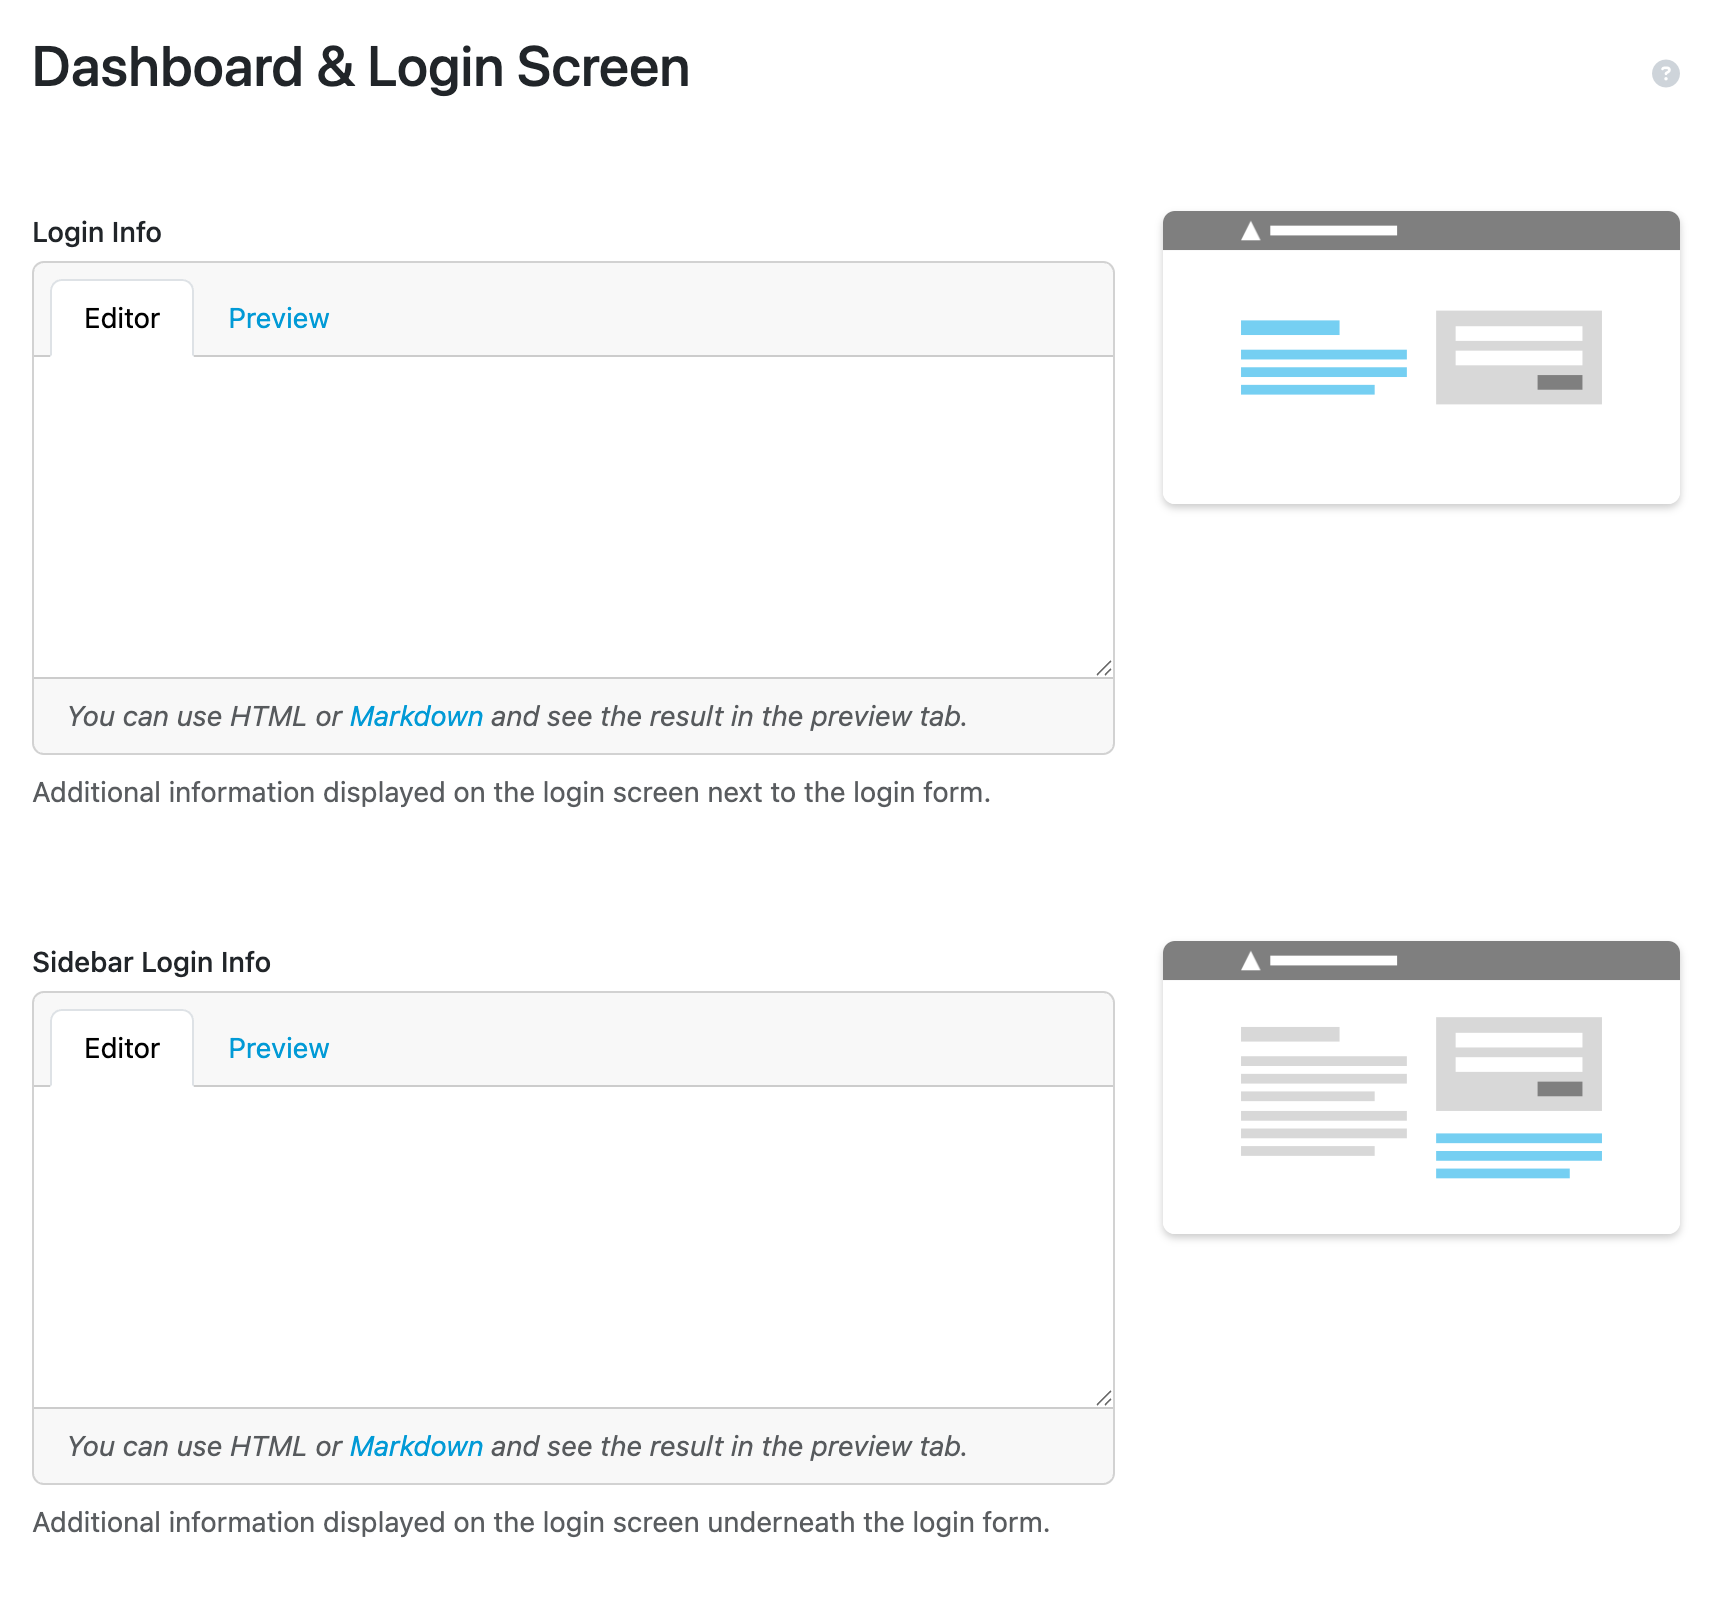Click the Login Info textarea resize handle
This screenshot has width=1712, height=1600.
tap(1104, 668)
